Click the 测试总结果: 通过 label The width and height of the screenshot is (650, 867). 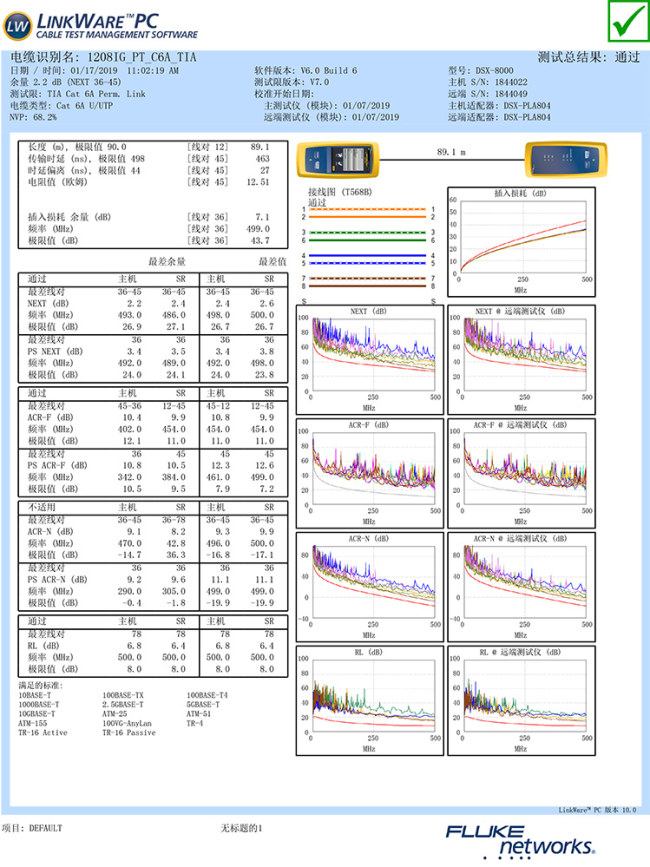pos(588,58)
